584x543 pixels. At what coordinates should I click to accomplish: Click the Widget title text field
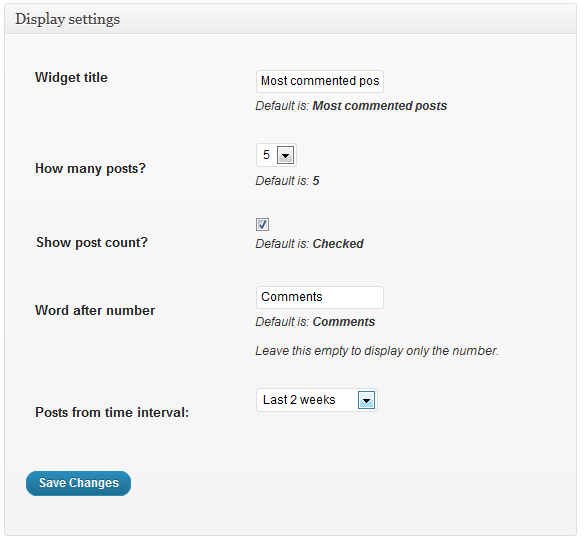(320, 81)
